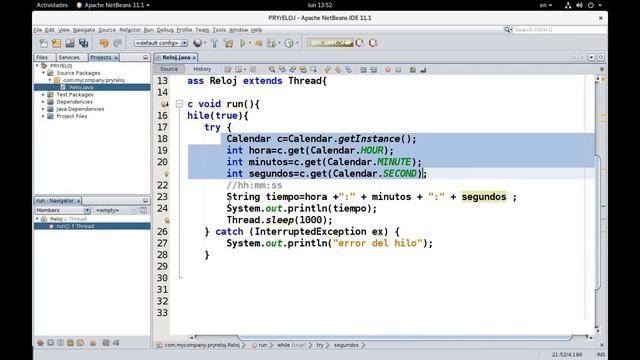Click the Last Edit icon in editor toolbar
Image resolution: width=640 pixels, height=360 pixels.
click(x=228, y=69)
